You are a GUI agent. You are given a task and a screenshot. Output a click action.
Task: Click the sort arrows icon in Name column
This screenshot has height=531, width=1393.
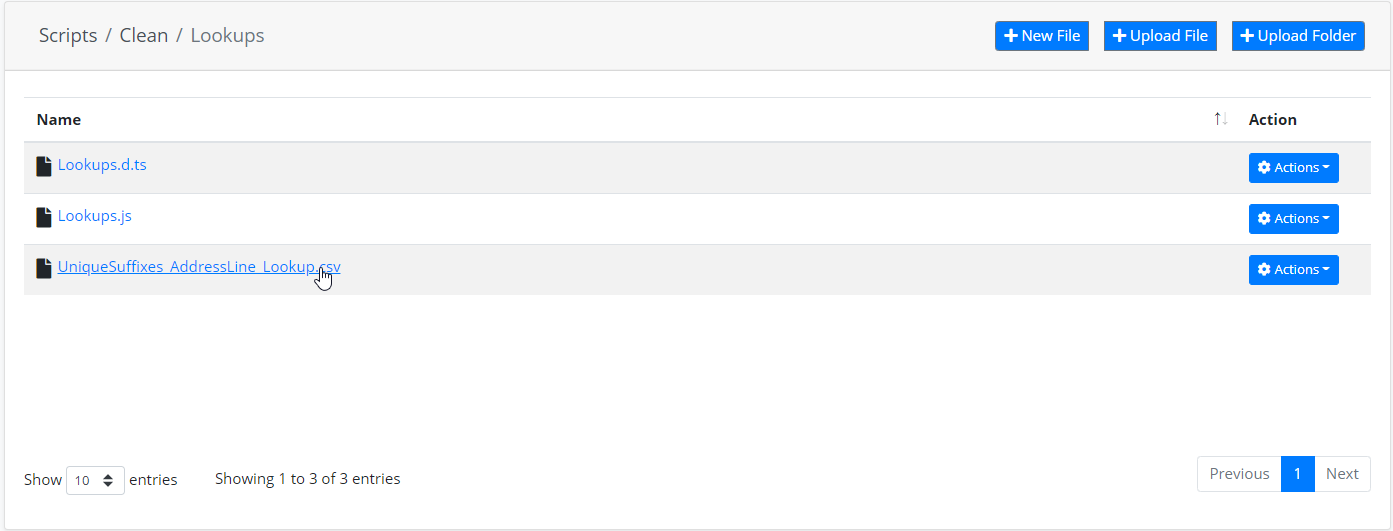(x=1220, y=119)
